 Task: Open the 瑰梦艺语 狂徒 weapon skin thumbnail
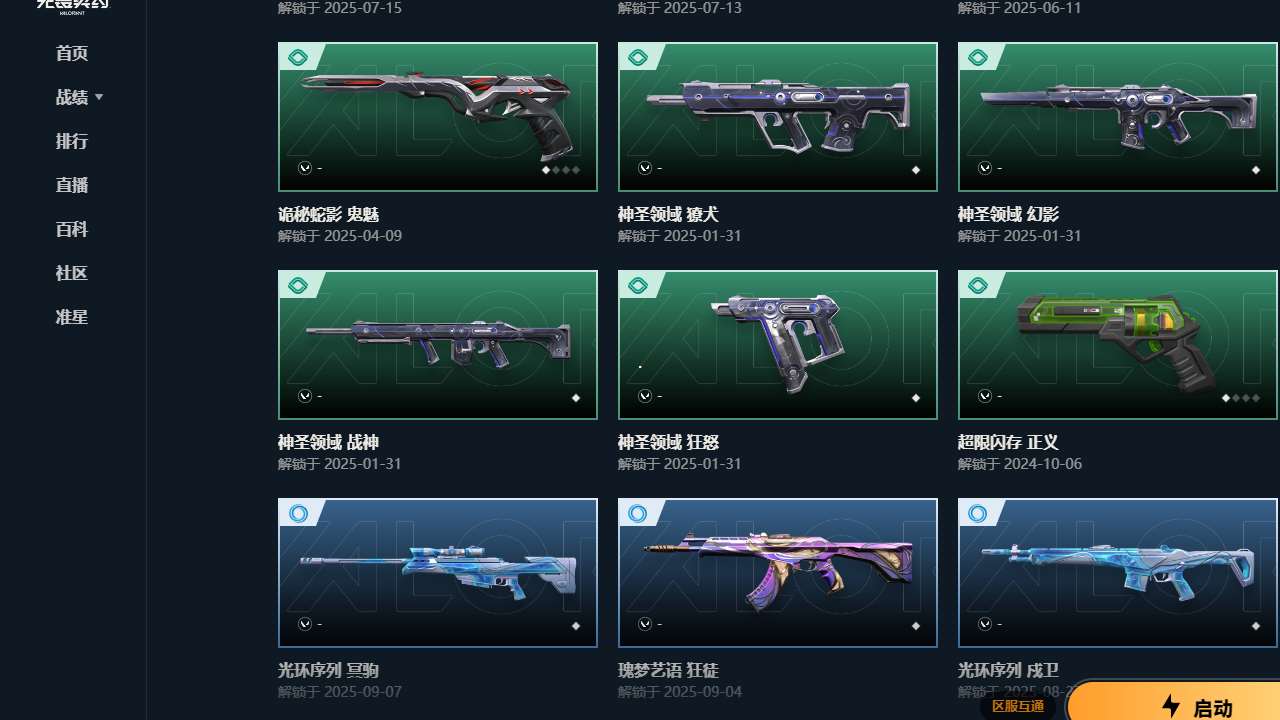point(778,573)
